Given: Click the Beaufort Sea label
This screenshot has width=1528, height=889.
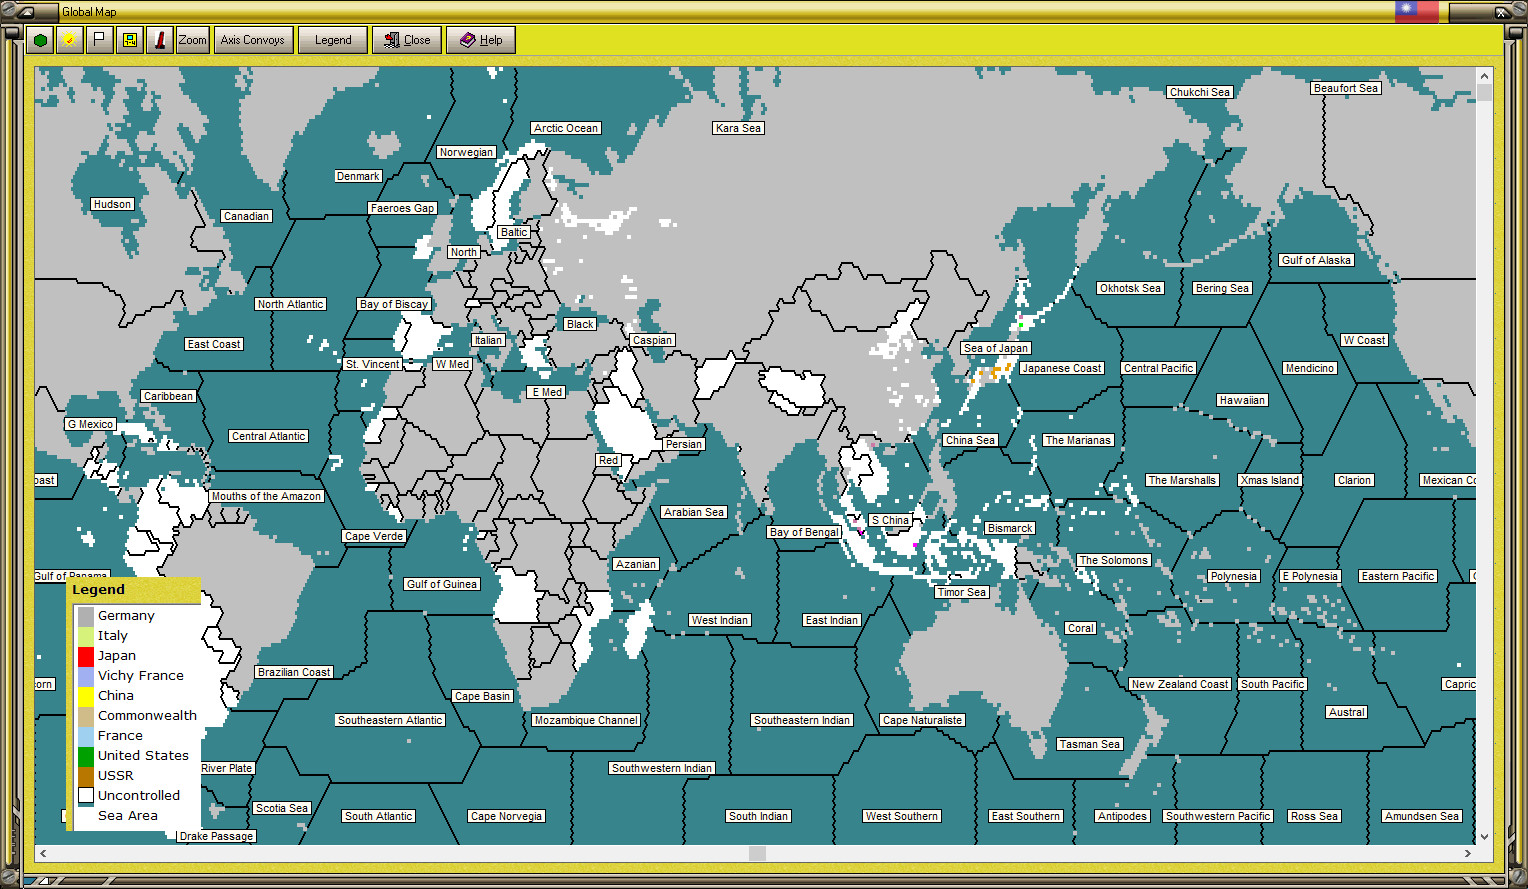Looking at the screenshot, I should coord(1346,88).
